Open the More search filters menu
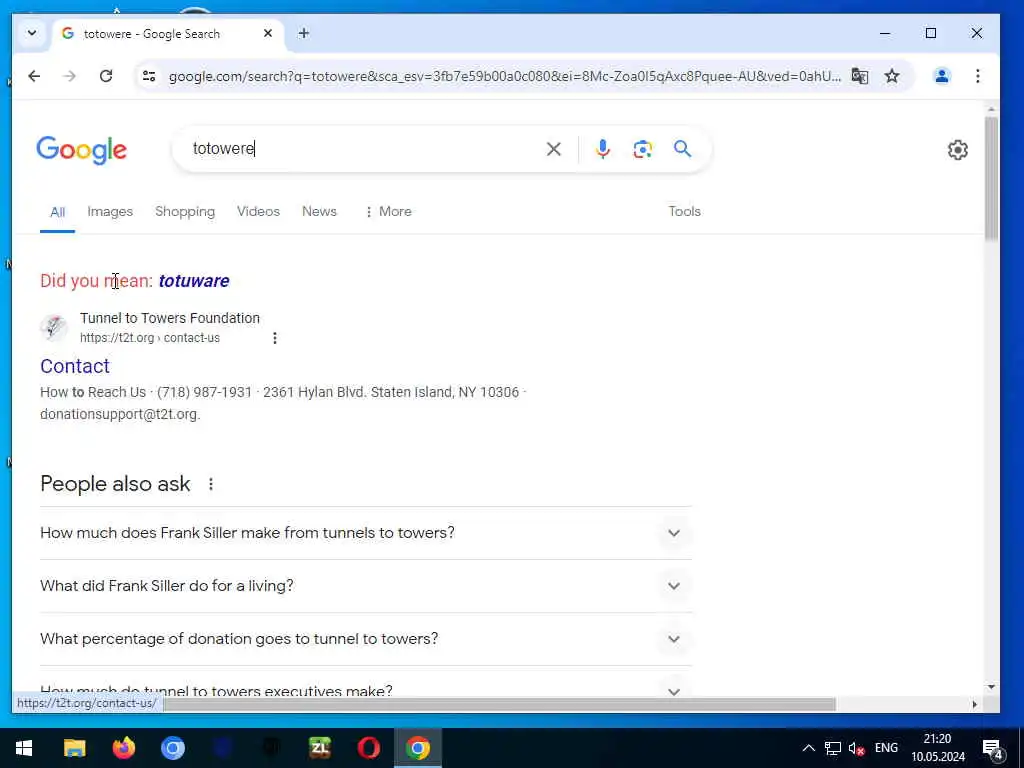The height and width of the screenshot is (768, 1024). 389,212
